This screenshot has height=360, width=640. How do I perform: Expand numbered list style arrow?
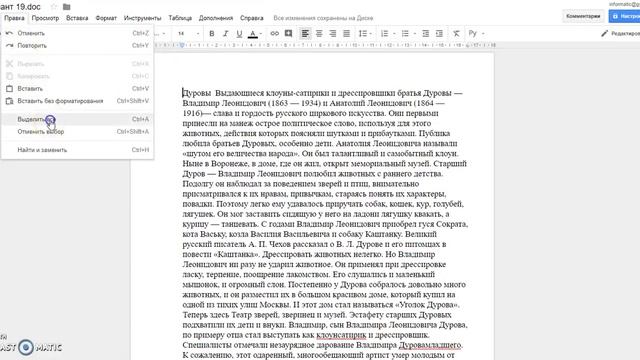[394, 33]
